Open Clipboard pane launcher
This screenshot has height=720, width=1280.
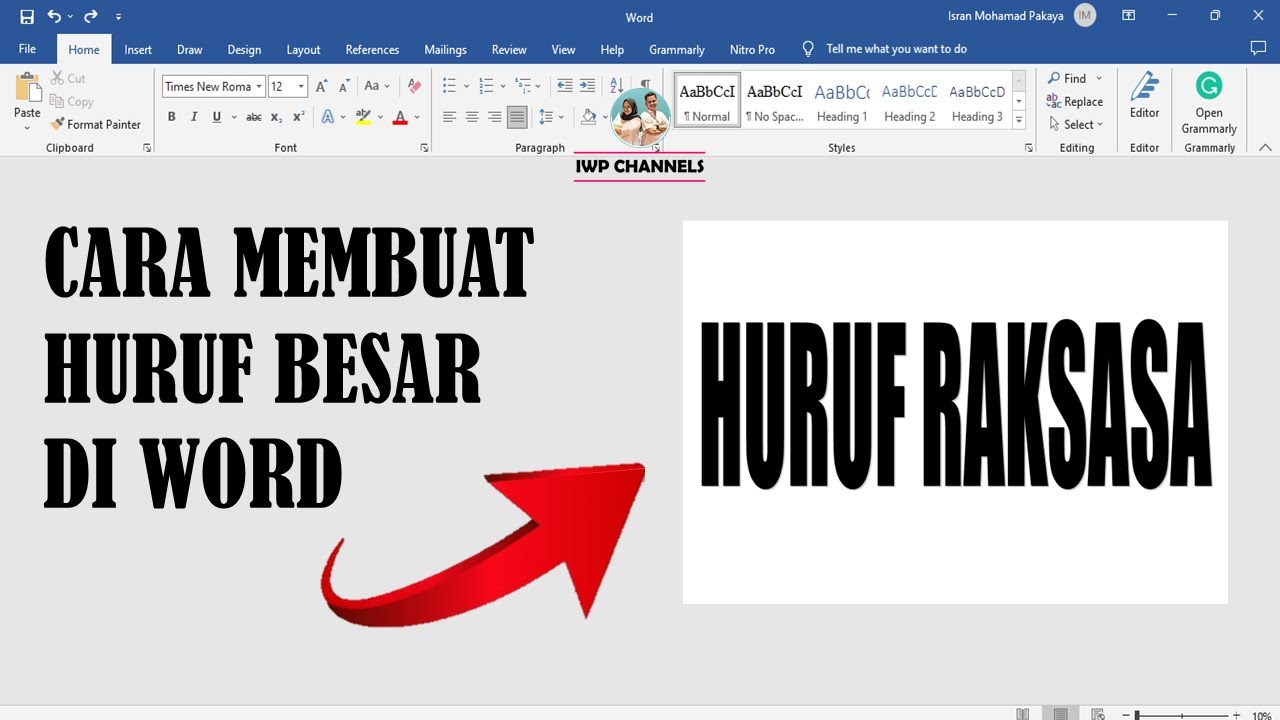(147, 148)
